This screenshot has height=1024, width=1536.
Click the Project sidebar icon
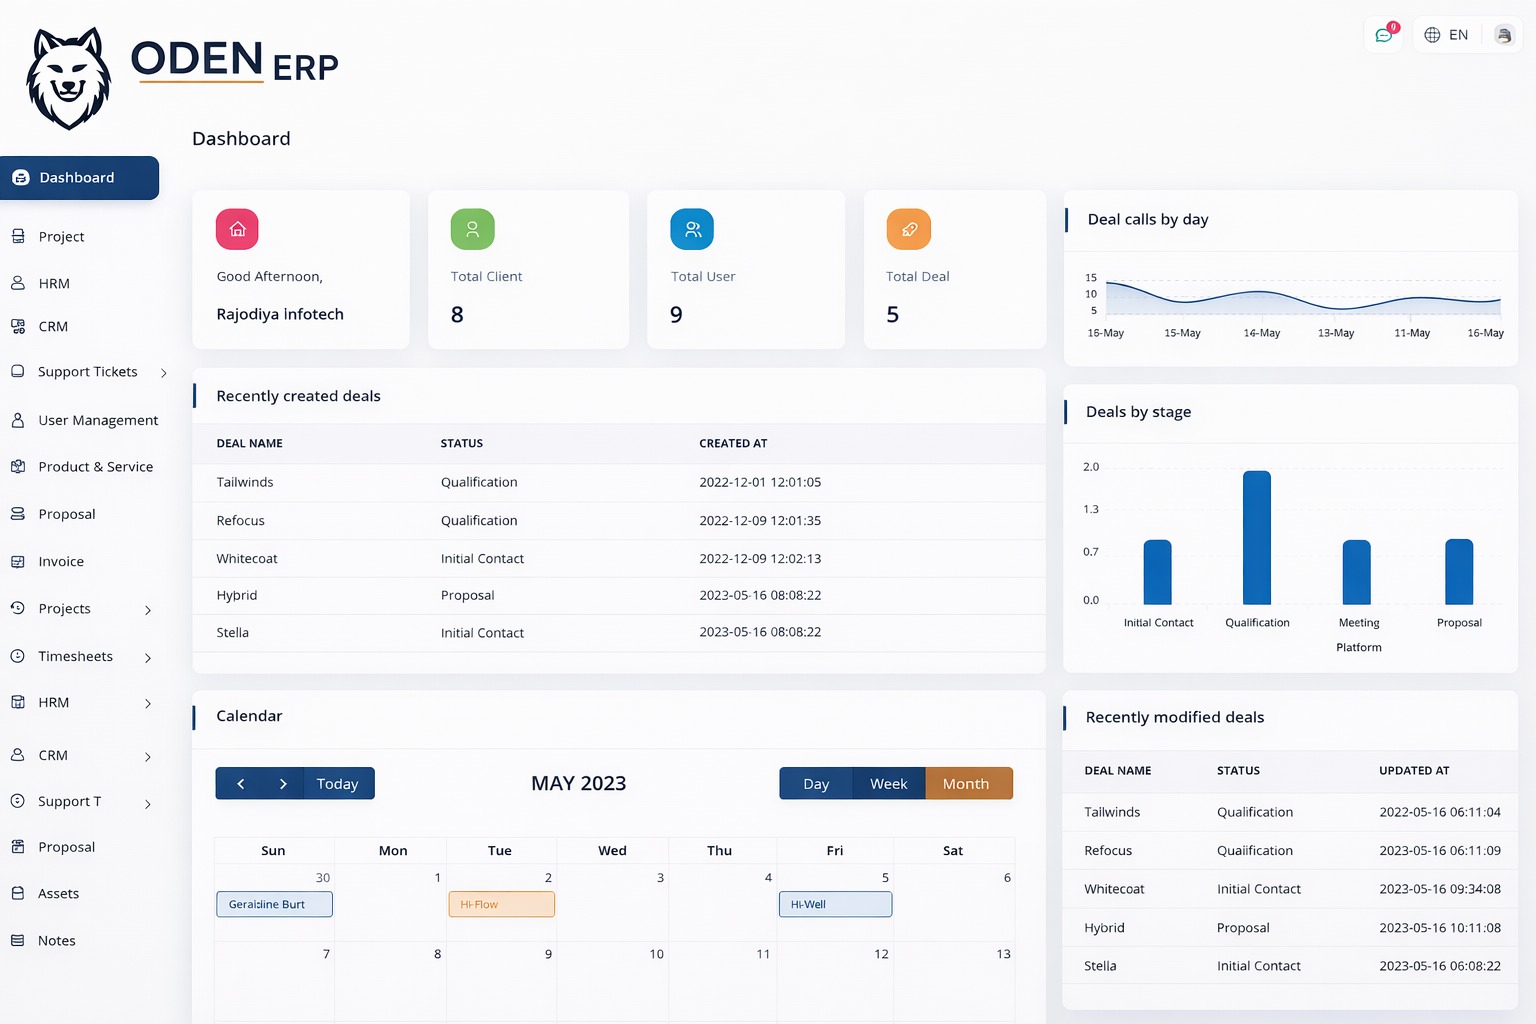pos(18,236)
